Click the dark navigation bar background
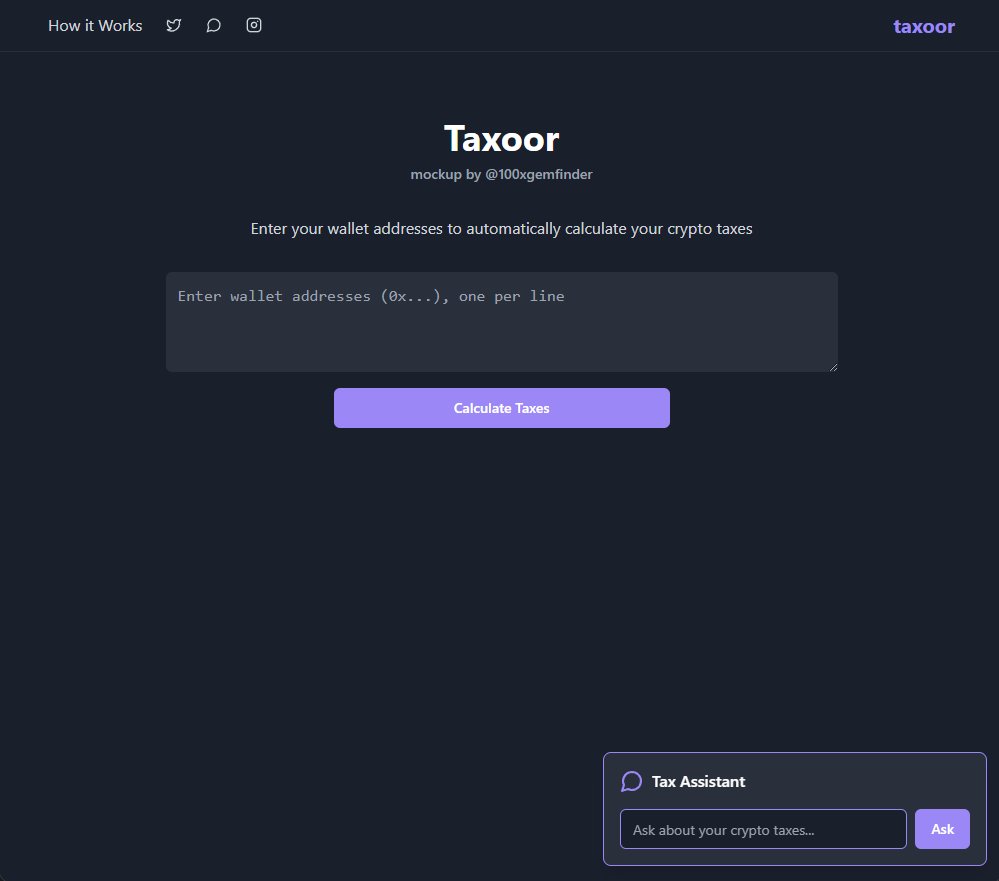Image resolution: width=999 pixels, height=881 pixels. tap(550, 25)
